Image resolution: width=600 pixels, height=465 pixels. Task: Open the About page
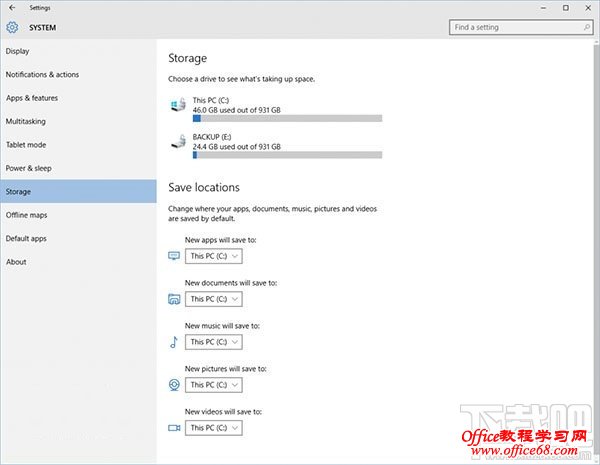click(78, 262)
